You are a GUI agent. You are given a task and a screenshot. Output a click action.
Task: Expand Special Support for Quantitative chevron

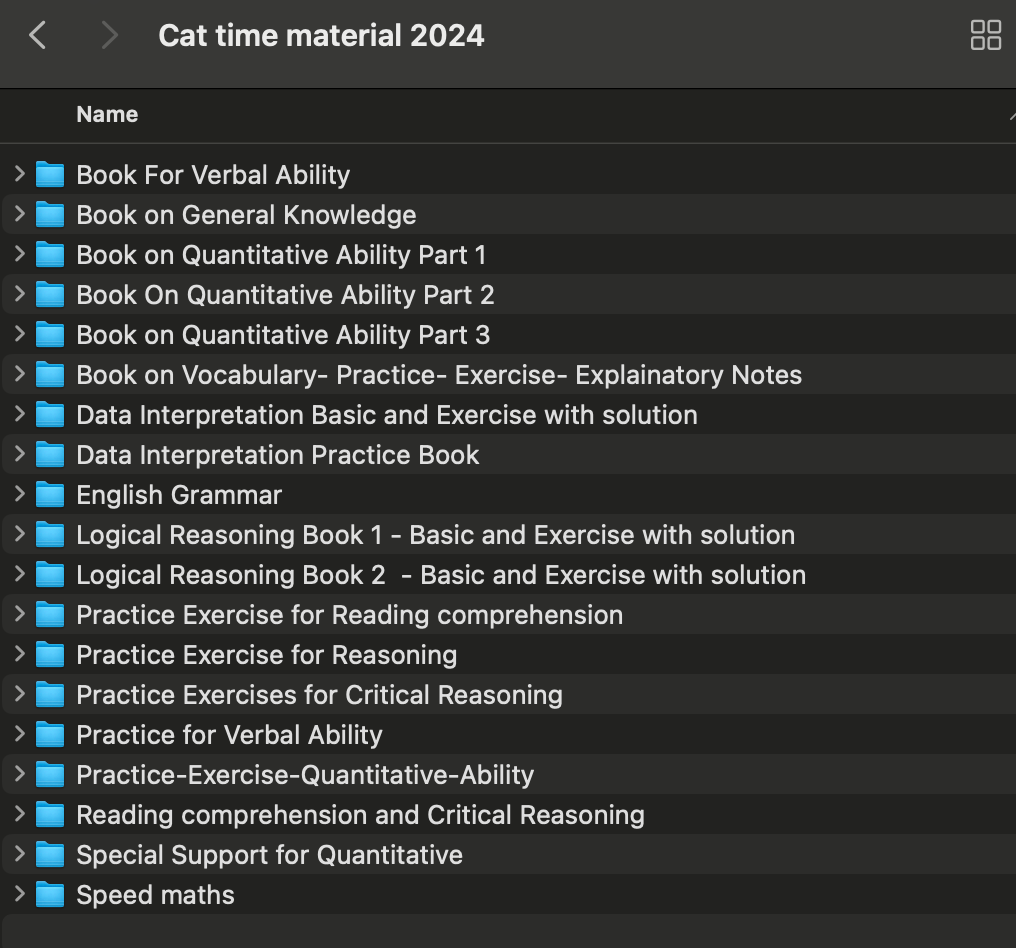tap(19, 854)
